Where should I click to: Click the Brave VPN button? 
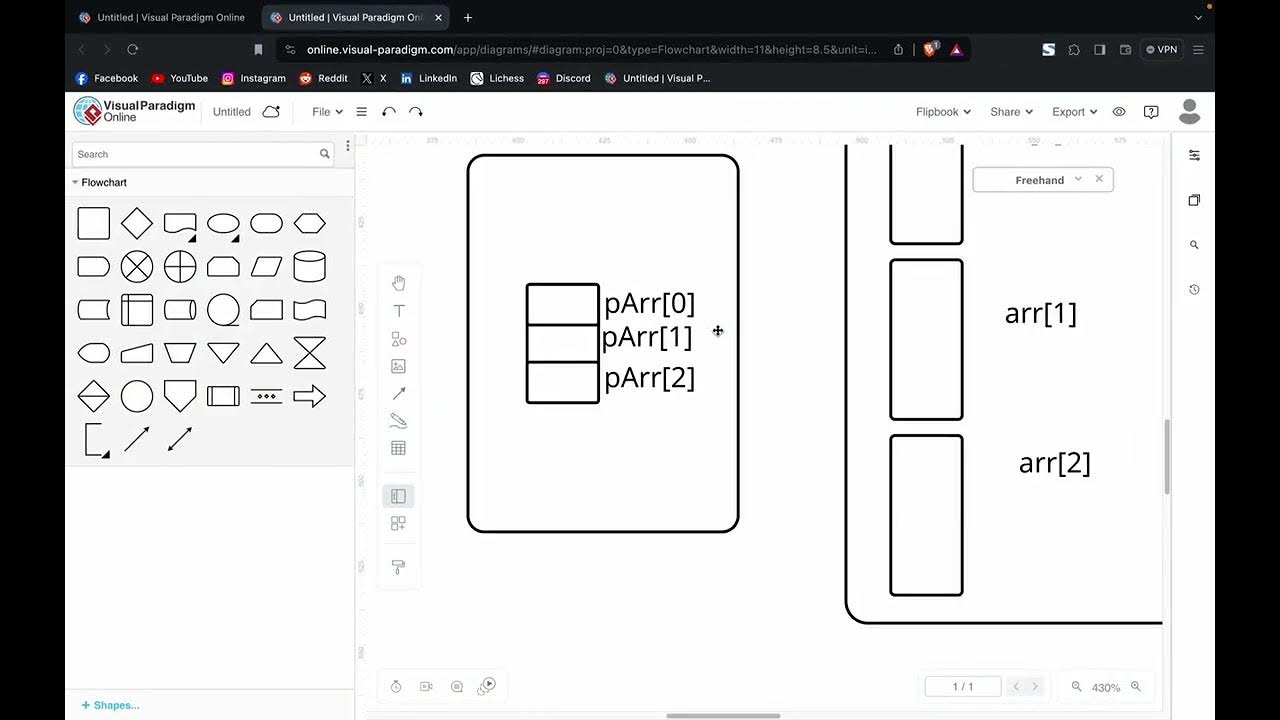pos(1161,49)
